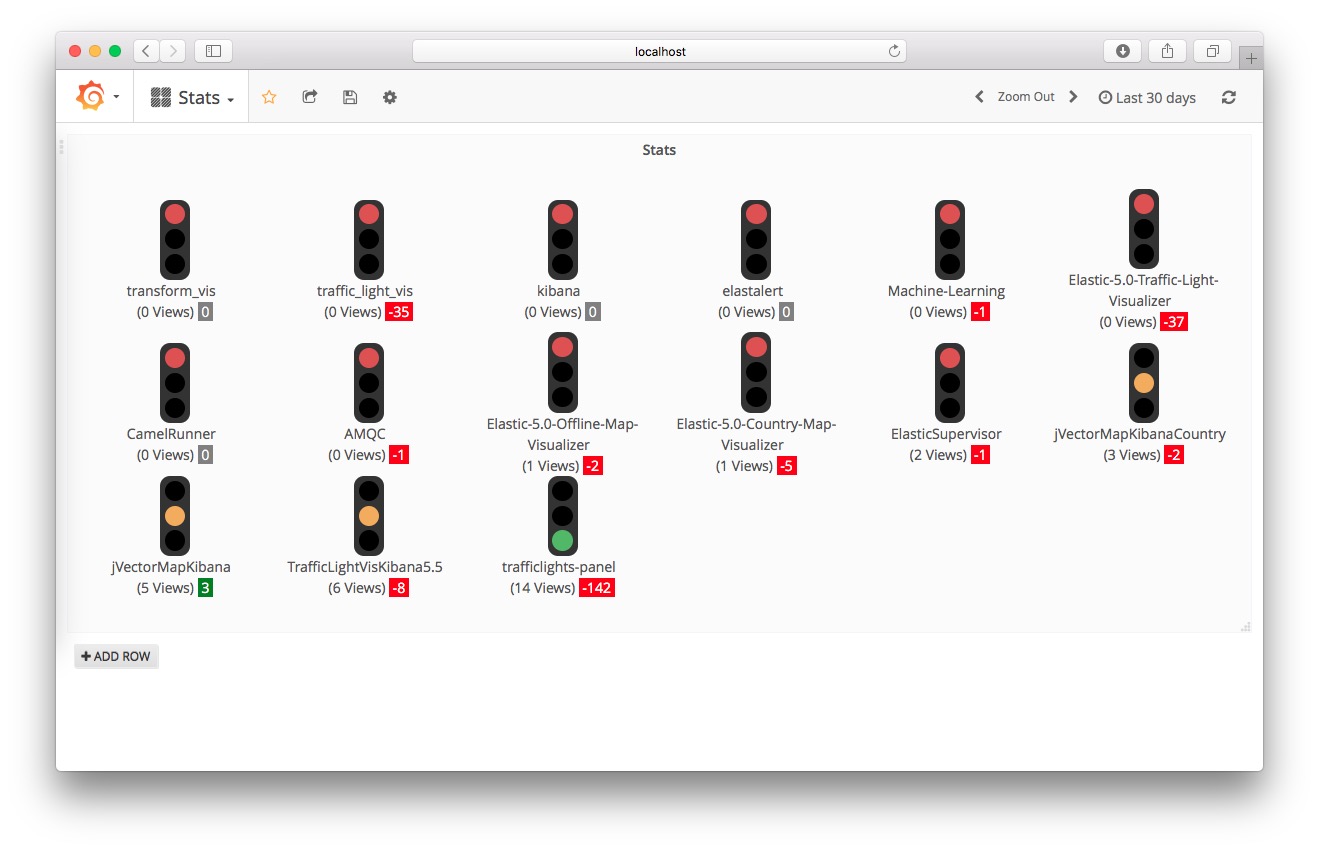Click the AMQC traffic light

point(369,382)
